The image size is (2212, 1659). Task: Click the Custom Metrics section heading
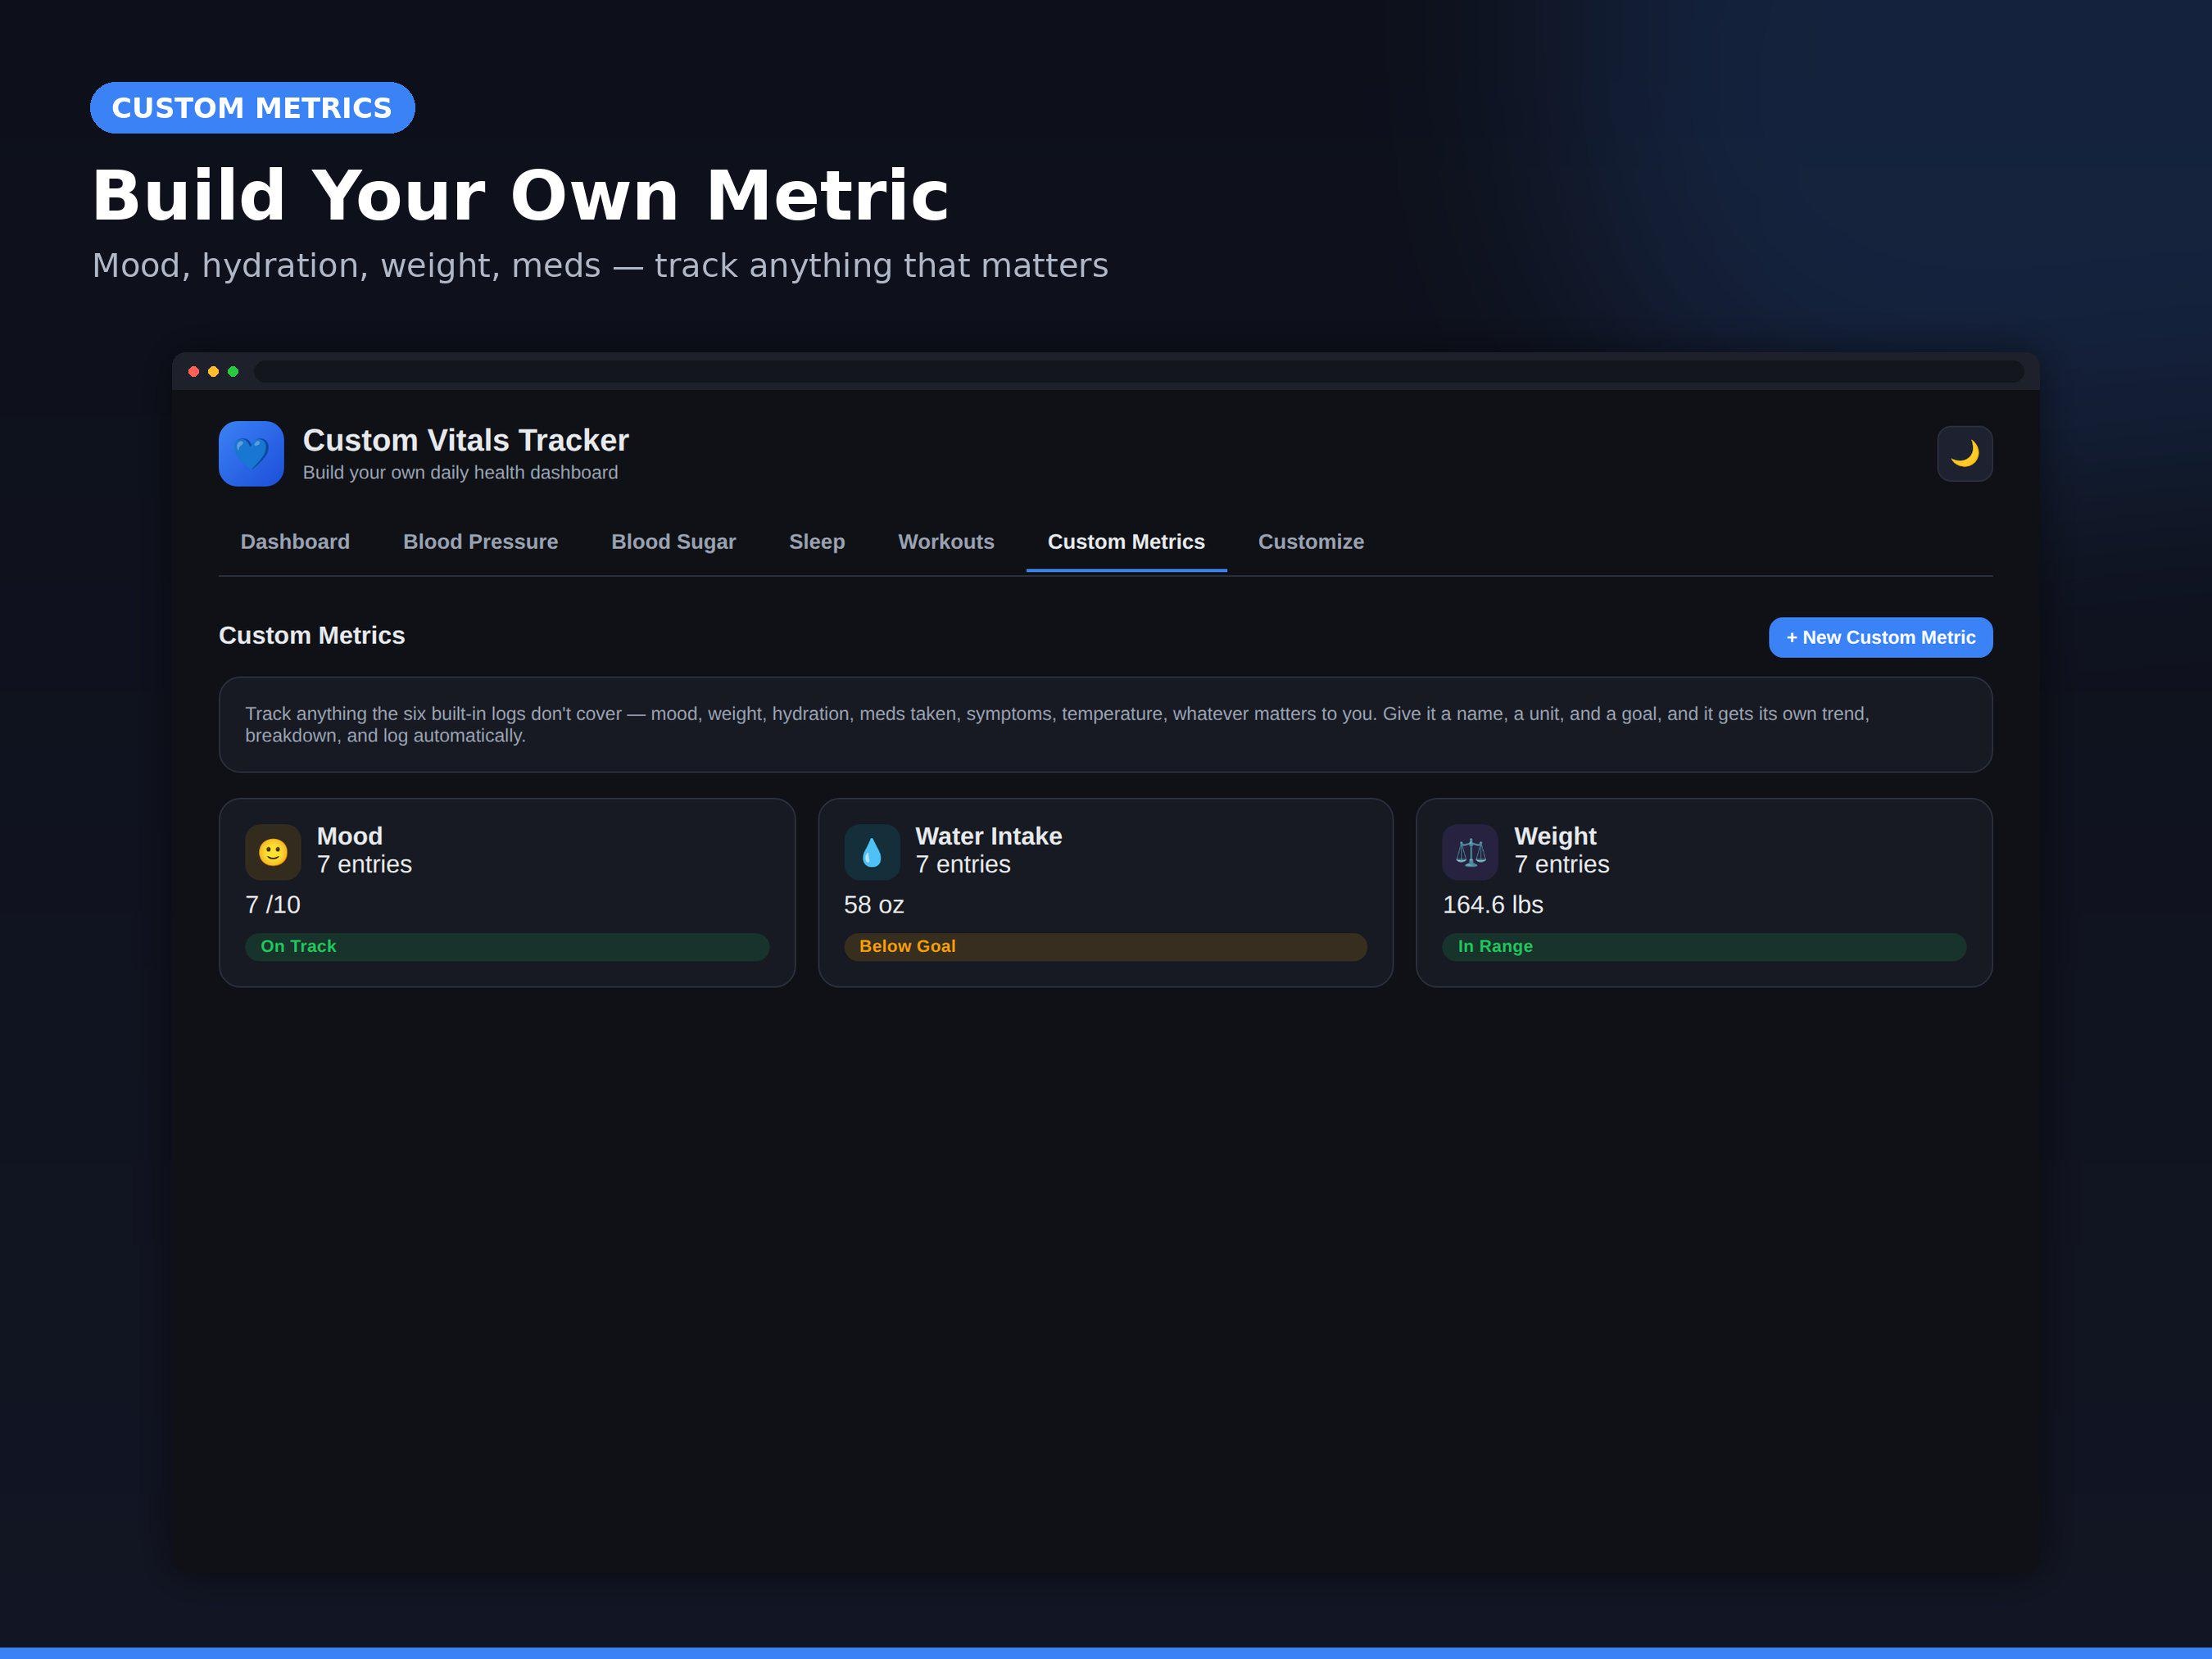point(312,635)
